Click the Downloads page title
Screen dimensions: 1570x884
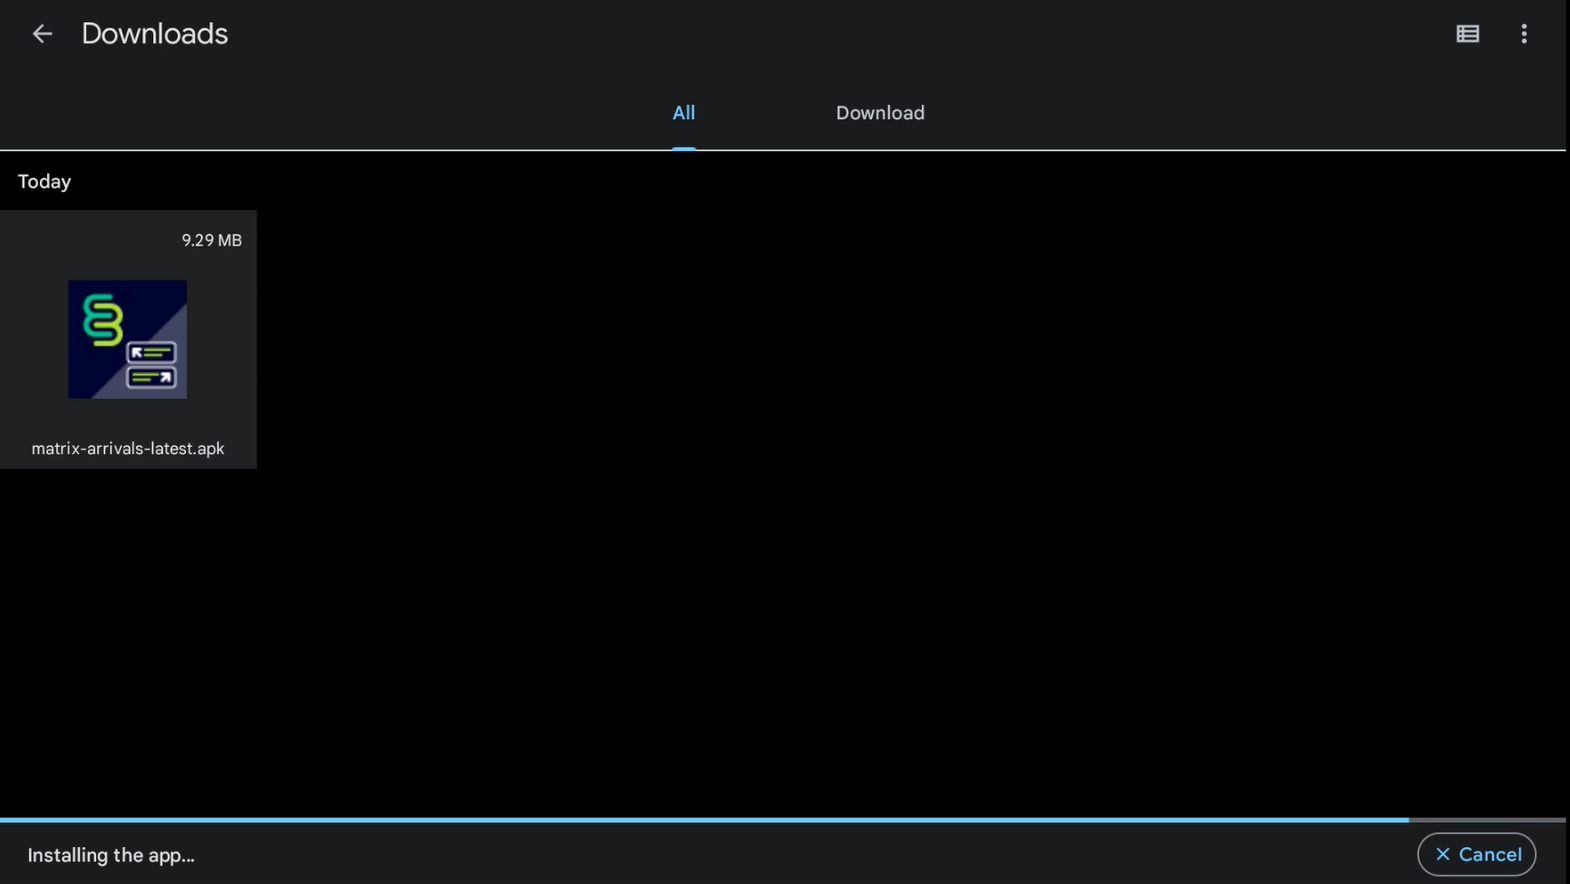point(154,34)
